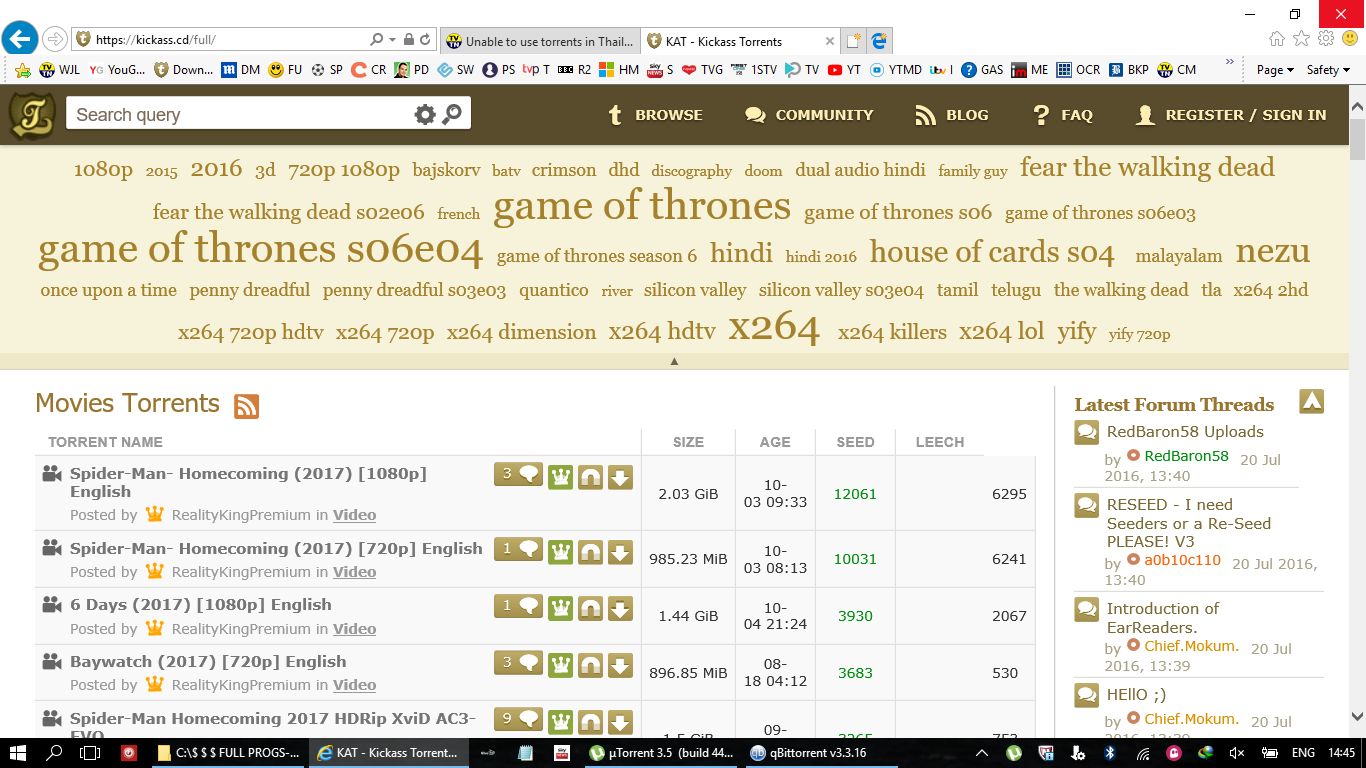Viewport: 1366px width, 768px height.
Task: Click forum user a0b10c110
Action: 1183,560
